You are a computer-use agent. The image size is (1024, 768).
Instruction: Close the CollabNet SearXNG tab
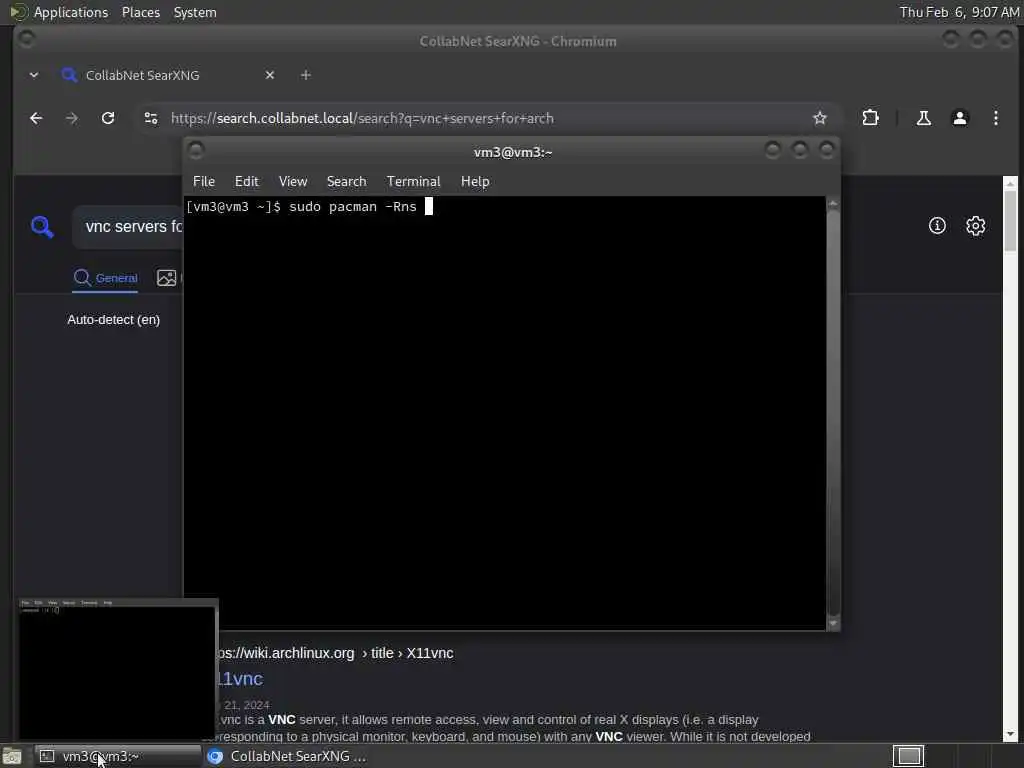270,75
